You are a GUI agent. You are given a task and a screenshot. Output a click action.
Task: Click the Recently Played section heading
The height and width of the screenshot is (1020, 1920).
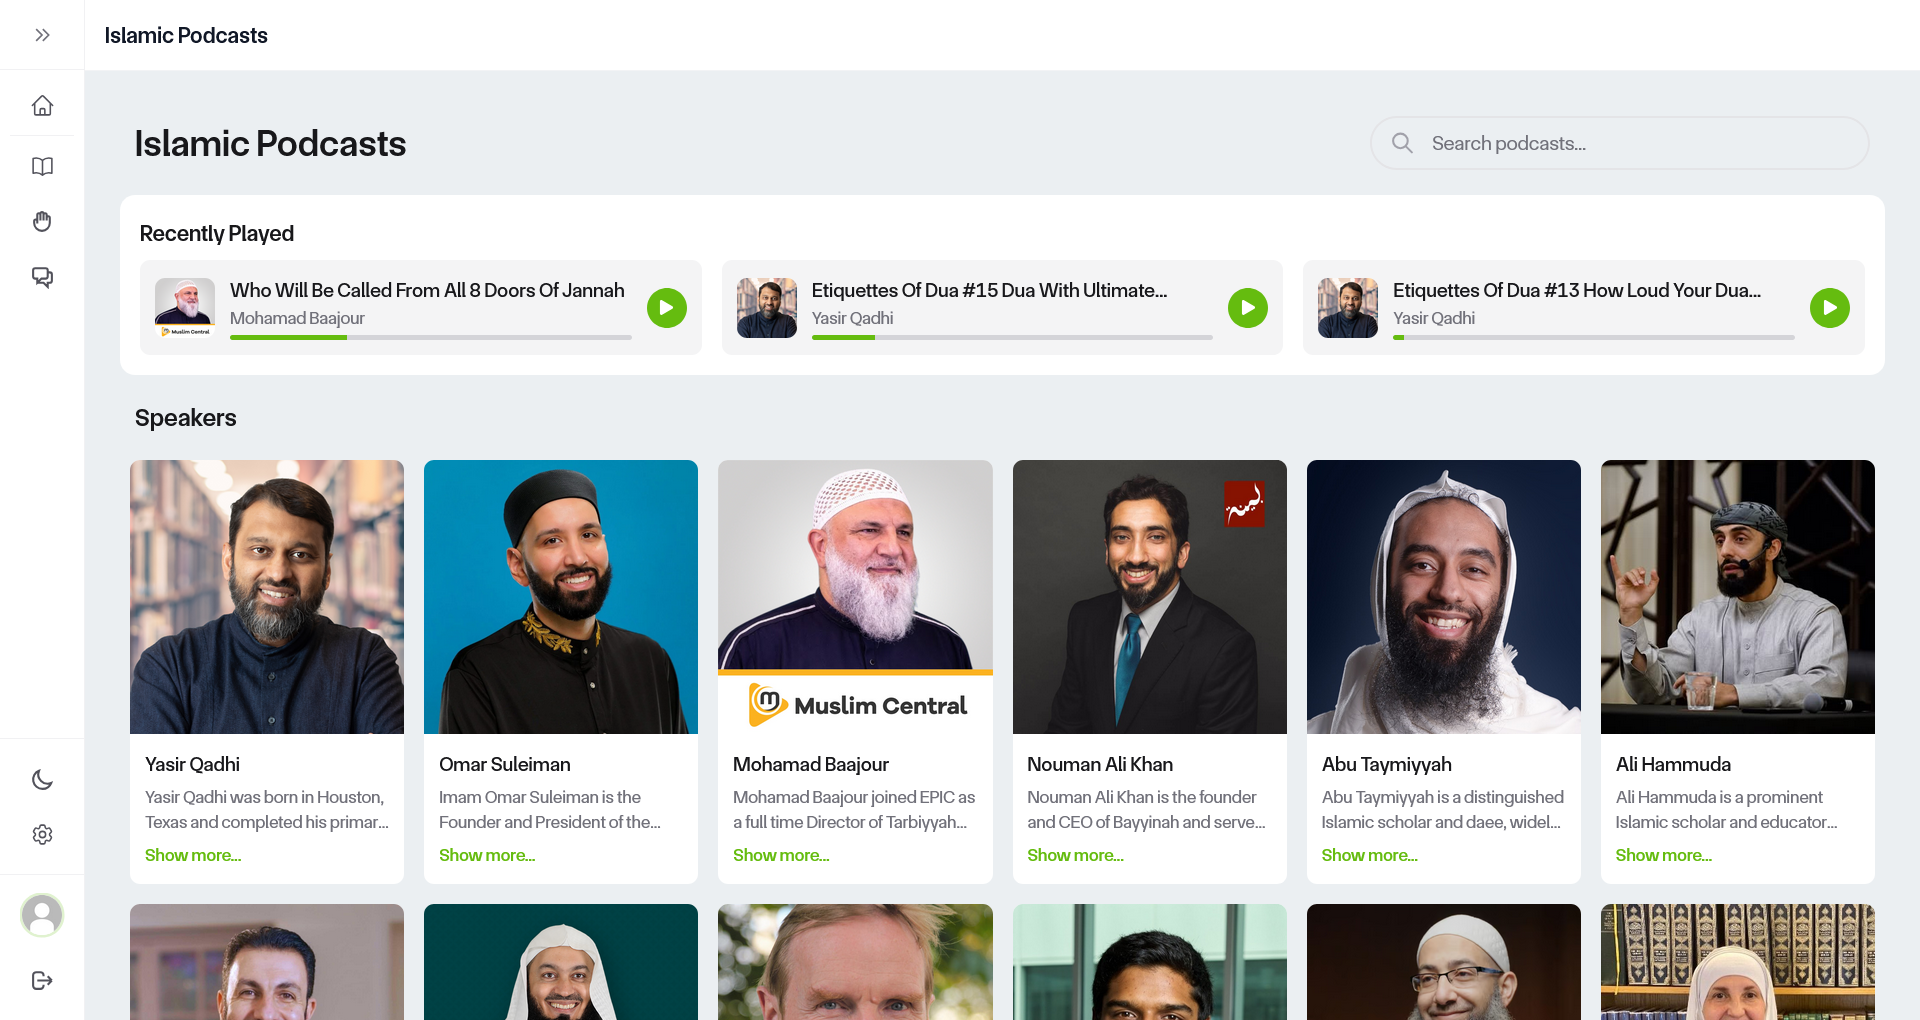(216, 233)
